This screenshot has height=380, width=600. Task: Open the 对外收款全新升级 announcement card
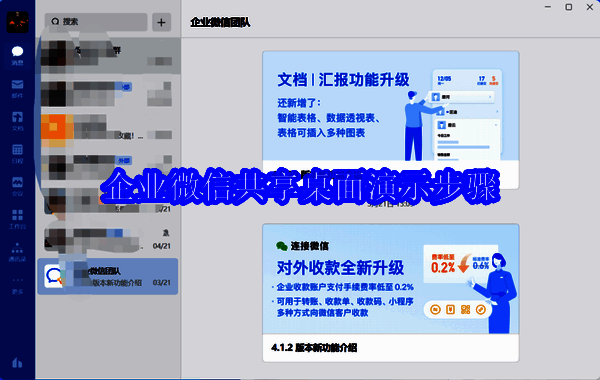[x=391, y=293]
